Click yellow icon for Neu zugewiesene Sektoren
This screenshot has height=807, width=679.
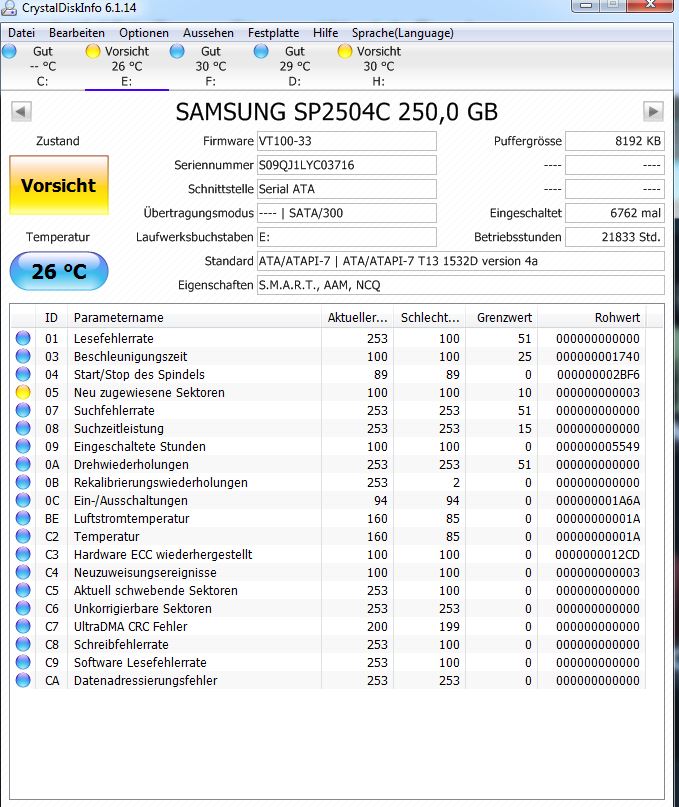click(23, 392)
